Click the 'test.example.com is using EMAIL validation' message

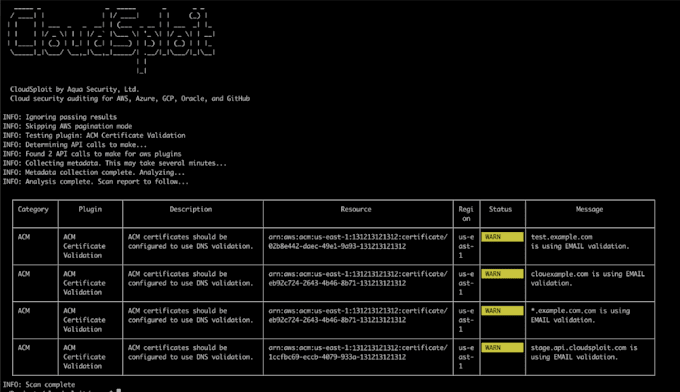pyautogui.click(x=580, y=242)
